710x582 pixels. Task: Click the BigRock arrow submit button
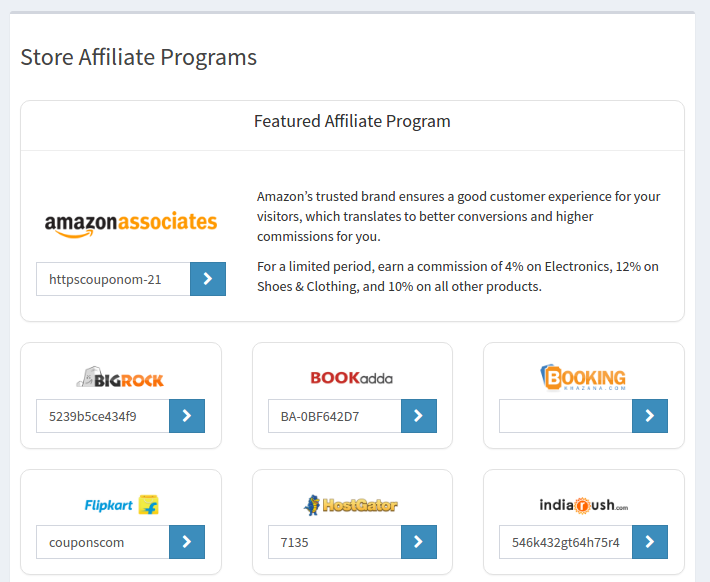click(187, 416)
